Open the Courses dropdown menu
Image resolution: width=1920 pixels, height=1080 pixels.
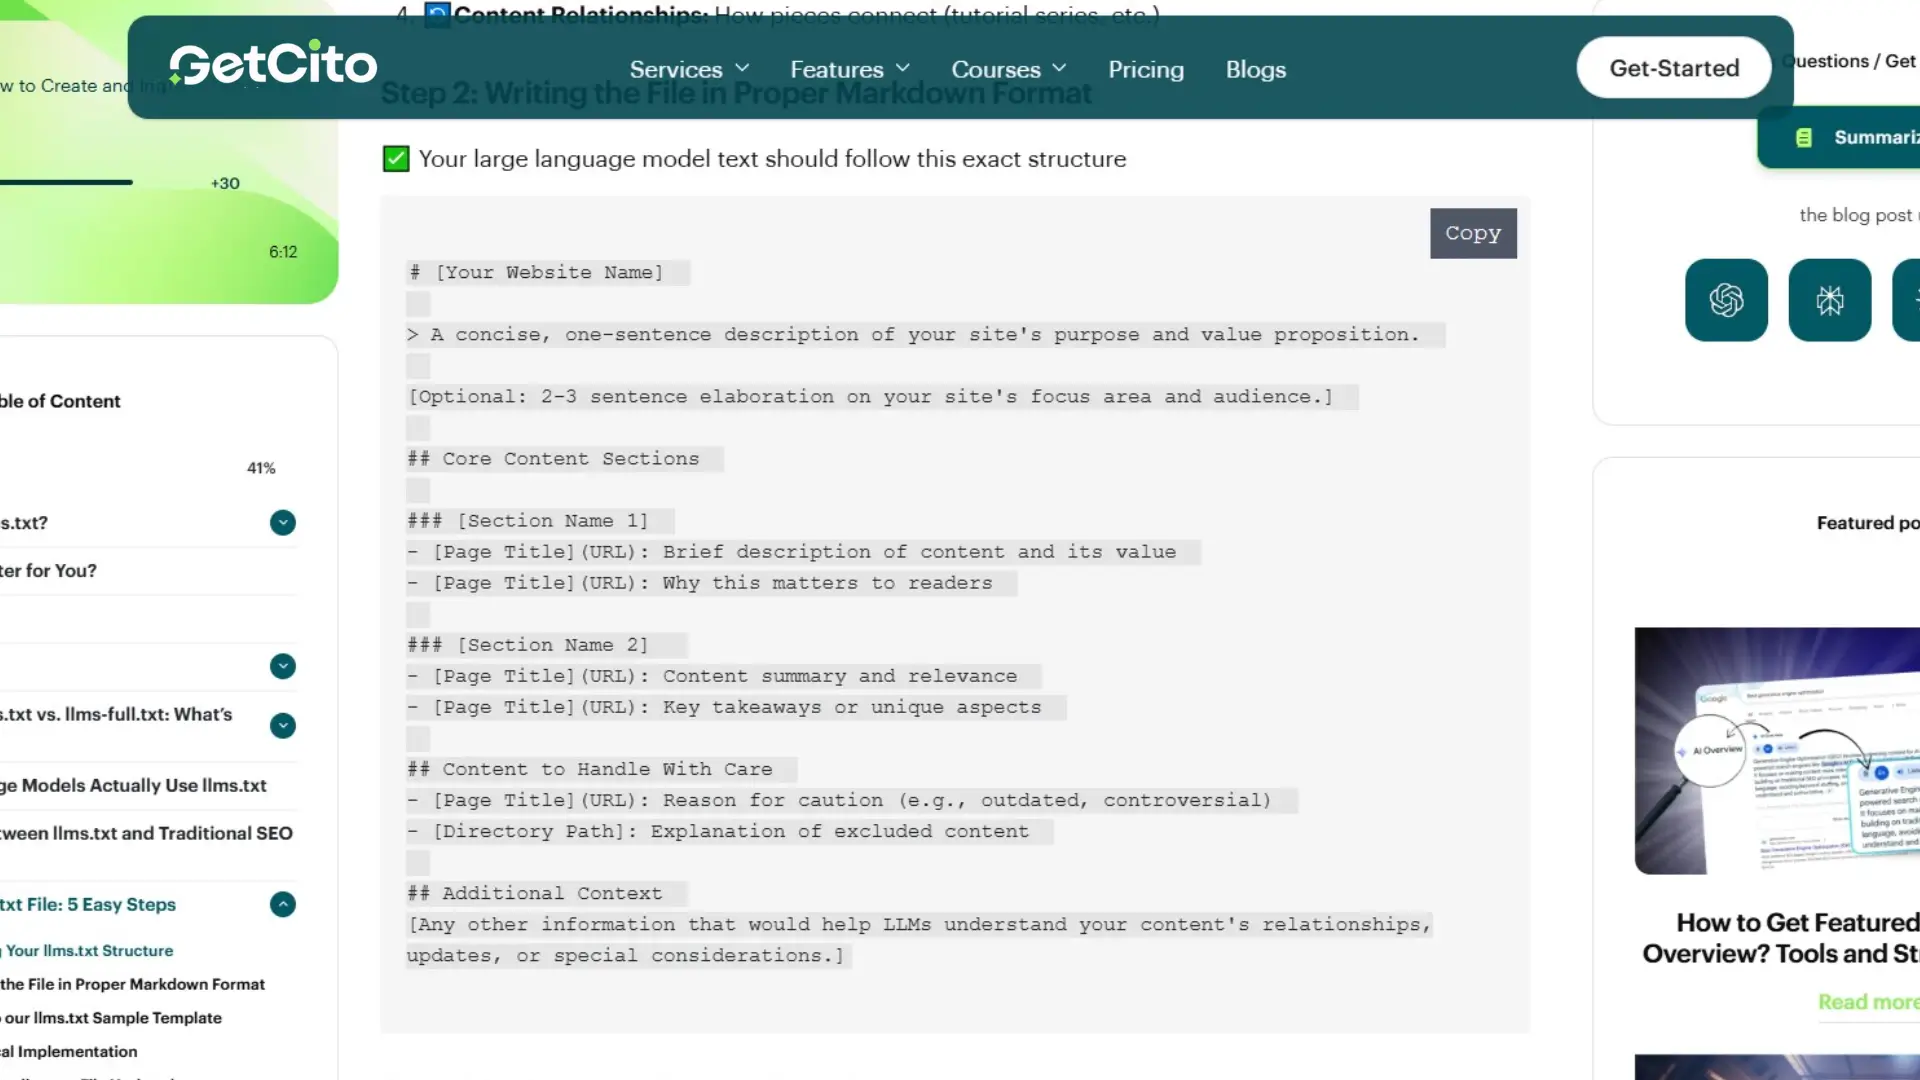[x=1009, y=68]
